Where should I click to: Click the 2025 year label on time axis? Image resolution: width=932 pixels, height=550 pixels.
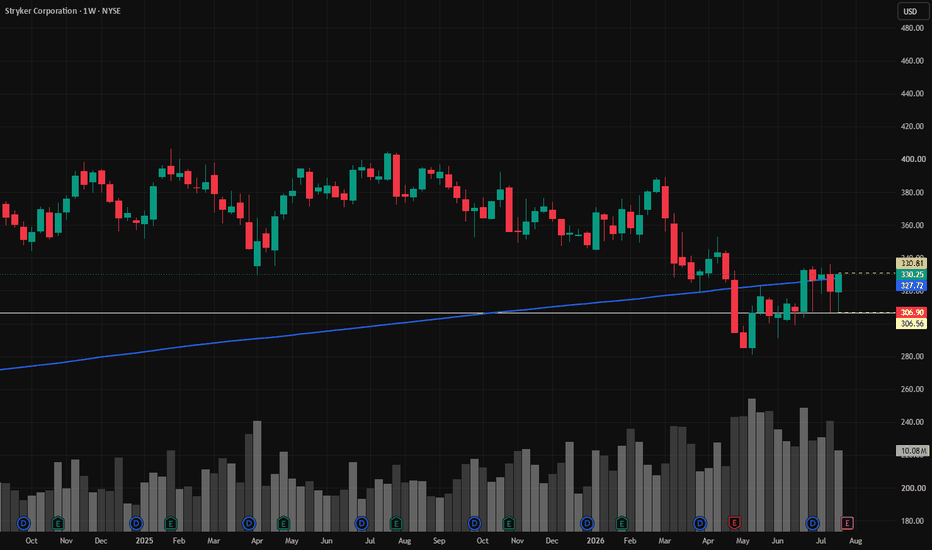pyautogui.click(x=144, y=540)
